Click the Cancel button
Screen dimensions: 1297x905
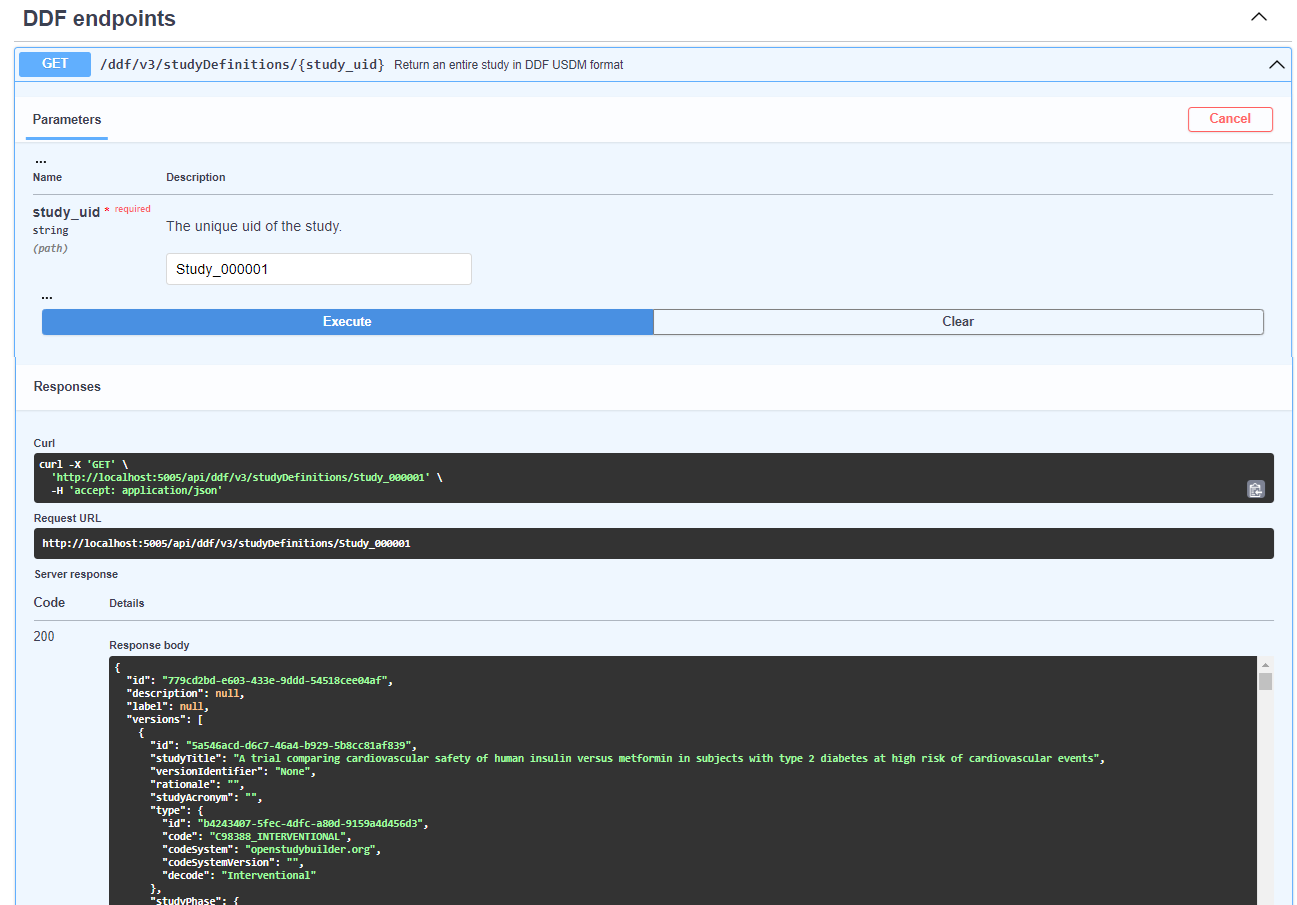pos(1230,119)
